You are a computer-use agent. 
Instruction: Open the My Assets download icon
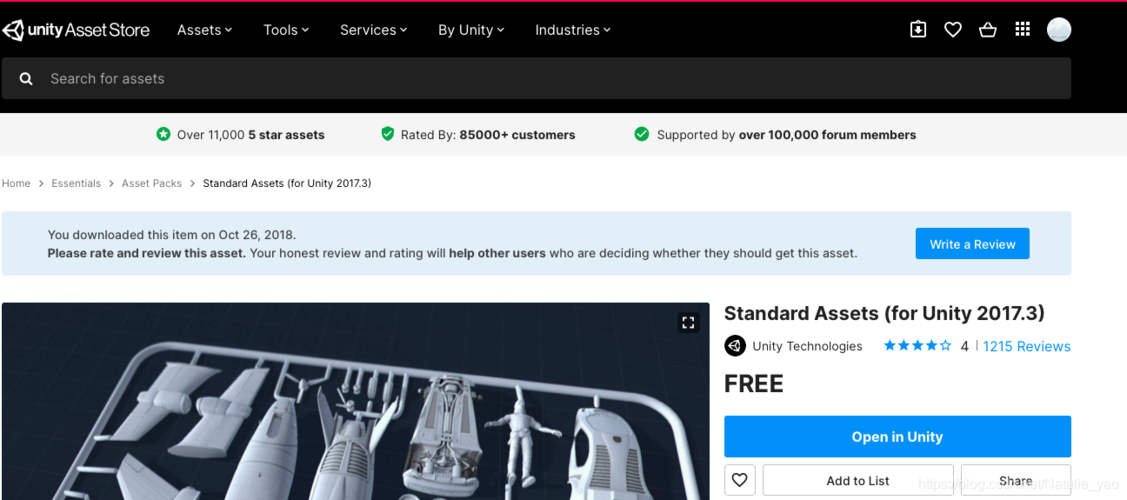coord(918,29)
